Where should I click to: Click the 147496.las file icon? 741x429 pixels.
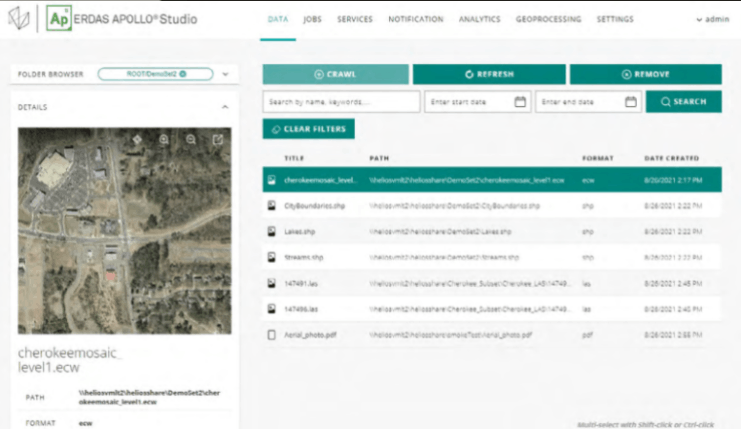point(271,309)
